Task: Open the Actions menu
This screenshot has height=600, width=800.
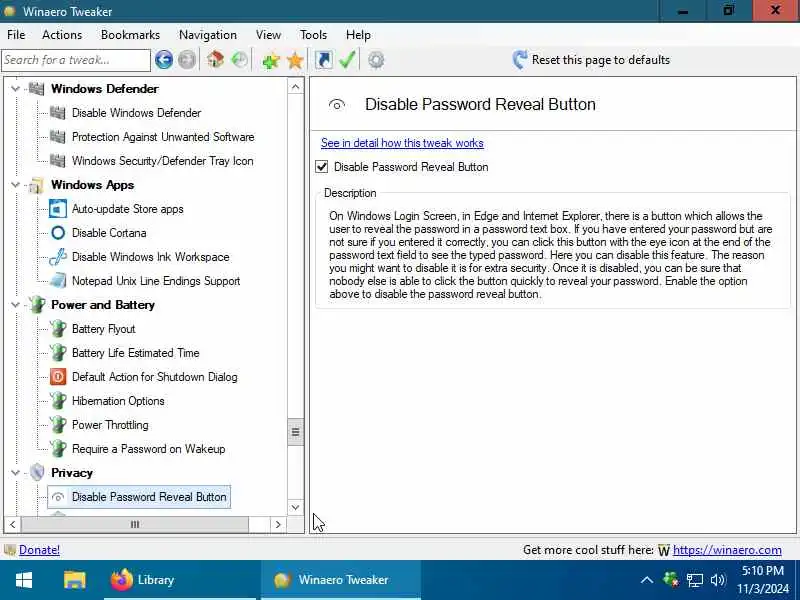Action: coord(62,35)
